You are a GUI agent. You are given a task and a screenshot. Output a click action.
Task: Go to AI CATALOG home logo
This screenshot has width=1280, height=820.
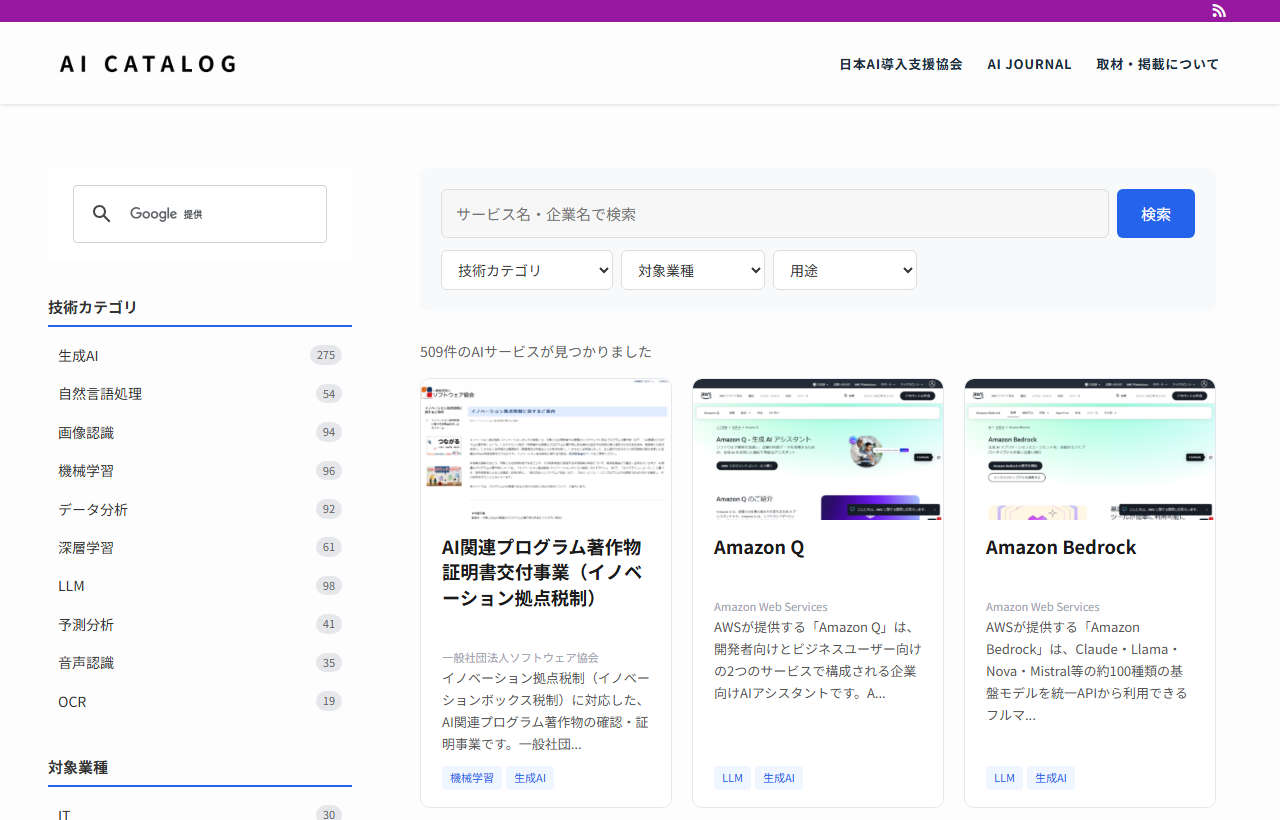point(148,64)
